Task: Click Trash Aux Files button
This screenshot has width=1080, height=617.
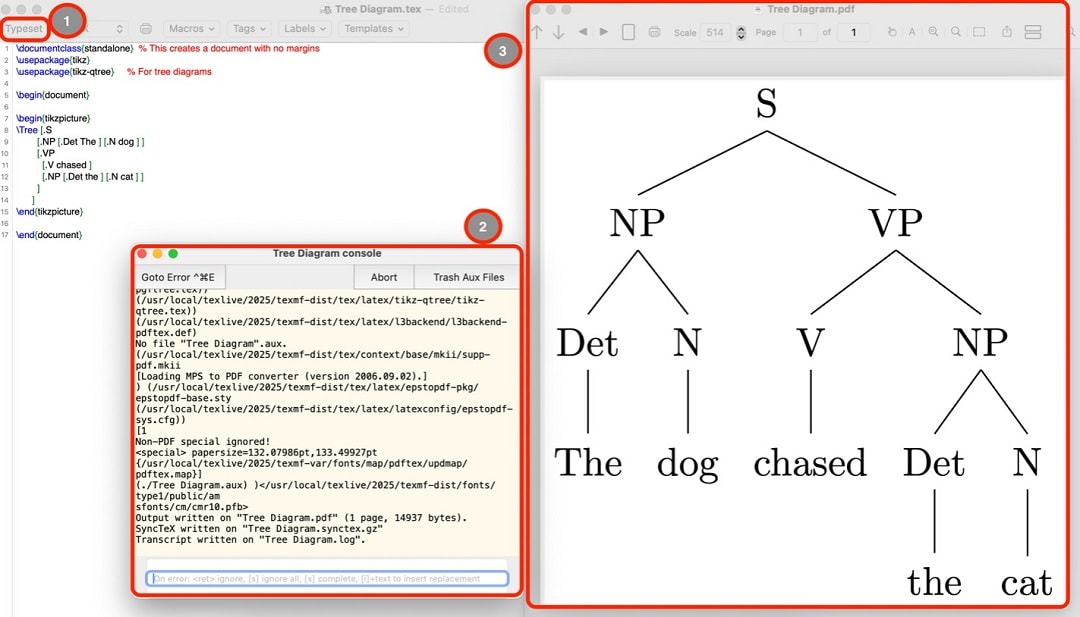Action: point(468,277)
